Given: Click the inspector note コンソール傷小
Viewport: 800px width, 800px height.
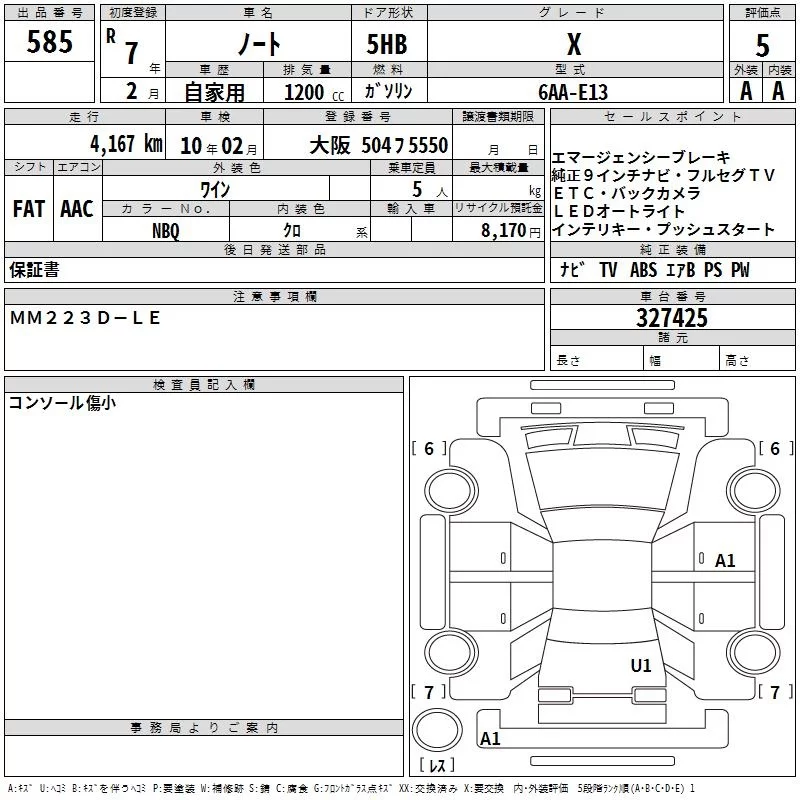Looking at the screenshot, I should 62,403.
